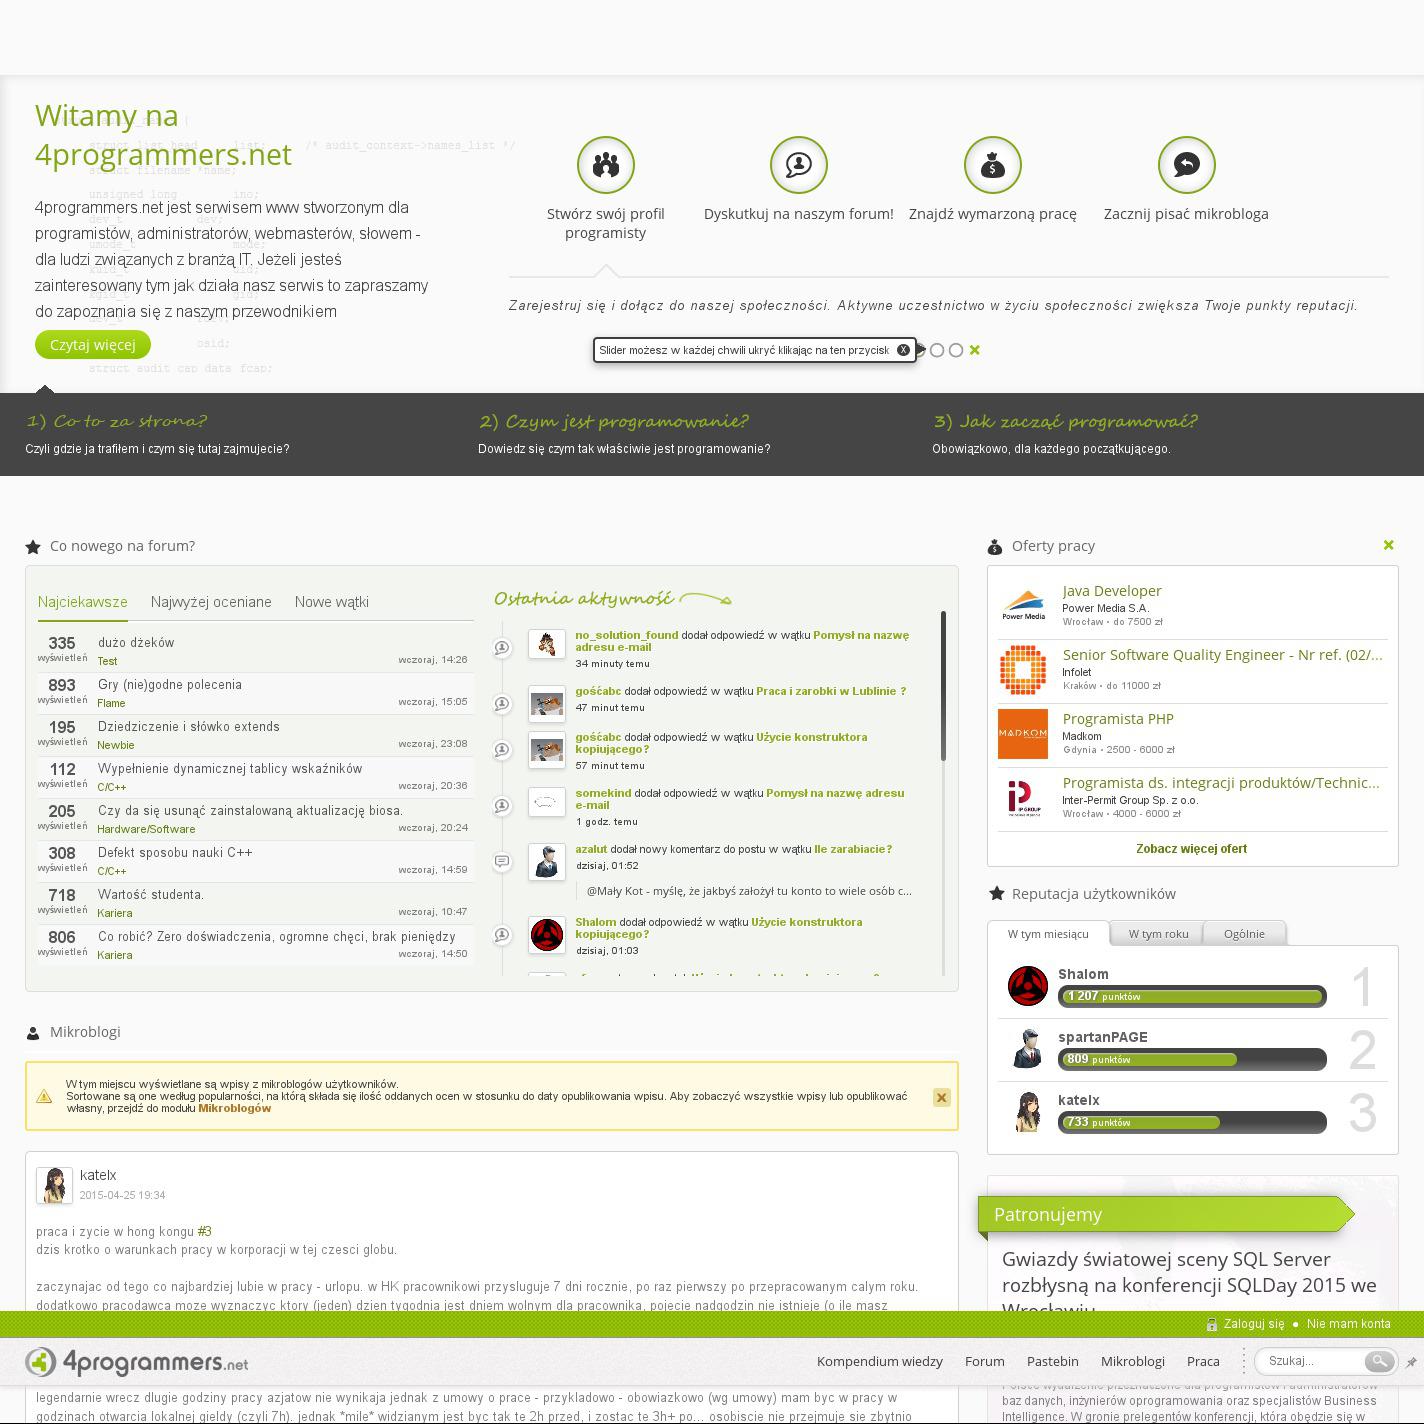Click the recent activity list scrollbar
This screenshot has height=1424, width=1424.
pos(943,686)
